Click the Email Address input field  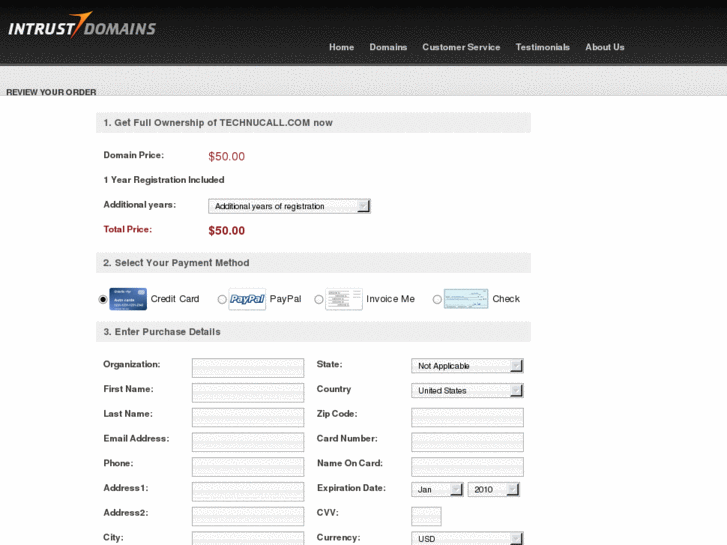248,442
